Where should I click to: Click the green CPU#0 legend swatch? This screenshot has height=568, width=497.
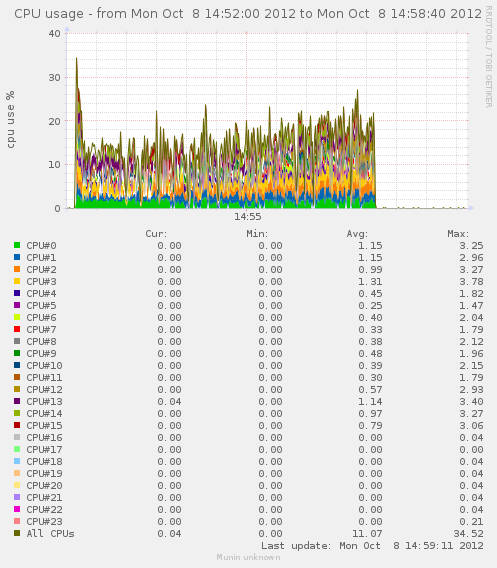17,245
